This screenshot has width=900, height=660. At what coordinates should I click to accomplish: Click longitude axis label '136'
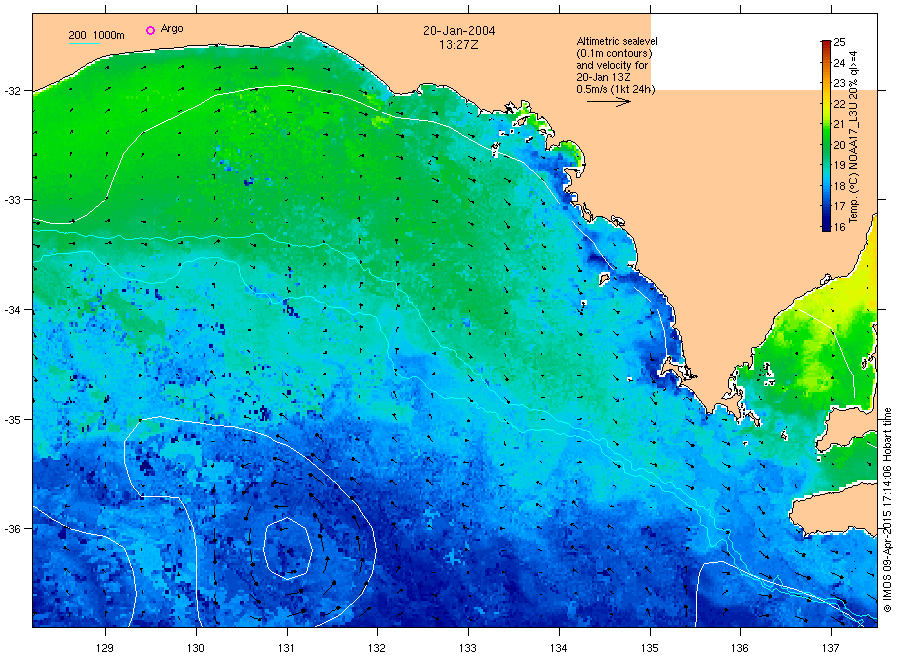tap(740, 648)
